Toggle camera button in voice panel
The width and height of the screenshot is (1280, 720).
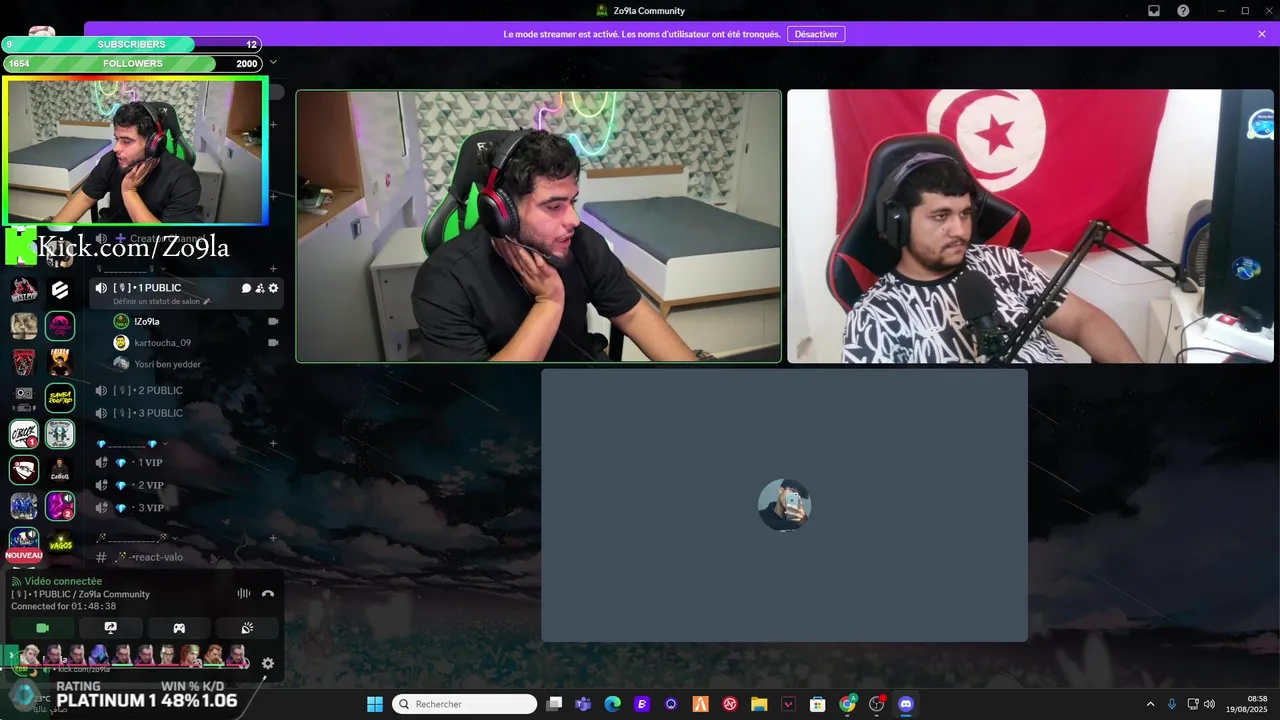point(42,628)
